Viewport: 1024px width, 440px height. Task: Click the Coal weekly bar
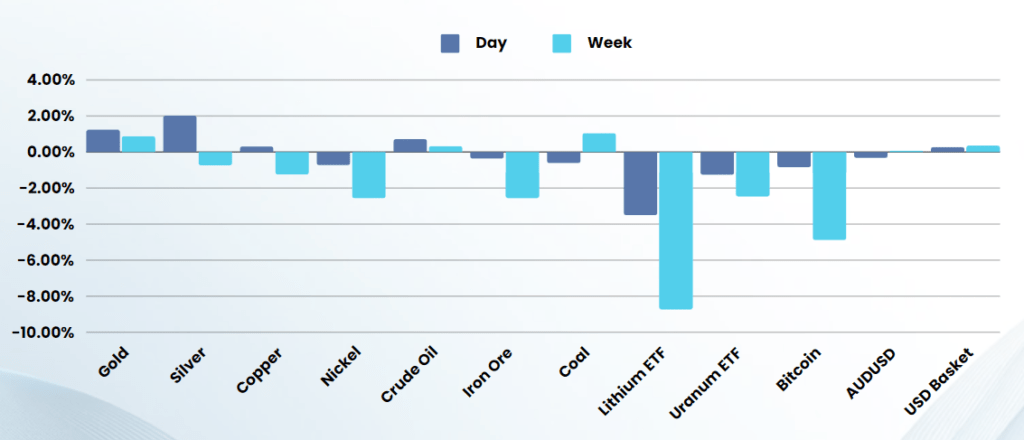point(599,143)
